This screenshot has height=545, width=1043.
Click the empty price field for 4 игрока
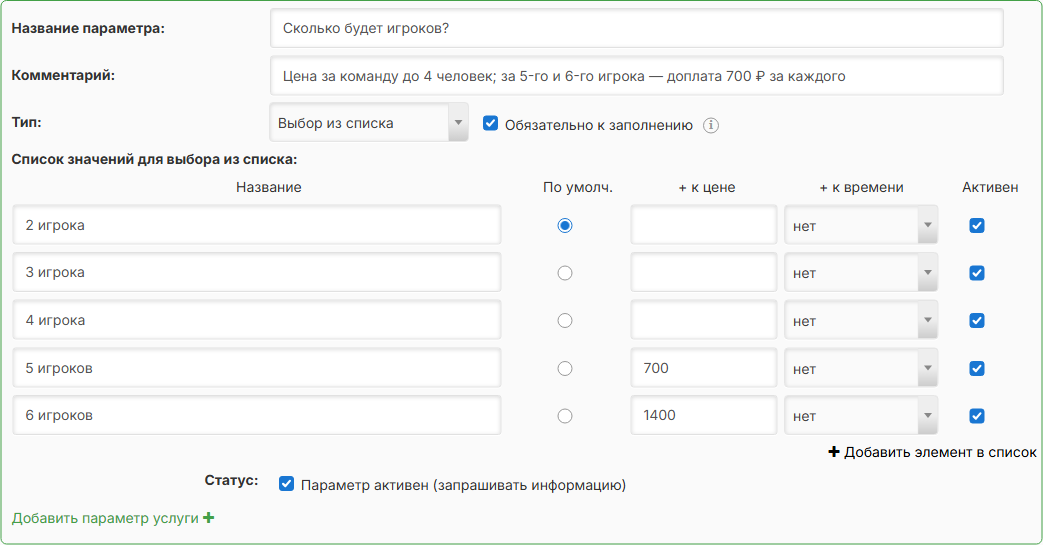coord(704,320)
